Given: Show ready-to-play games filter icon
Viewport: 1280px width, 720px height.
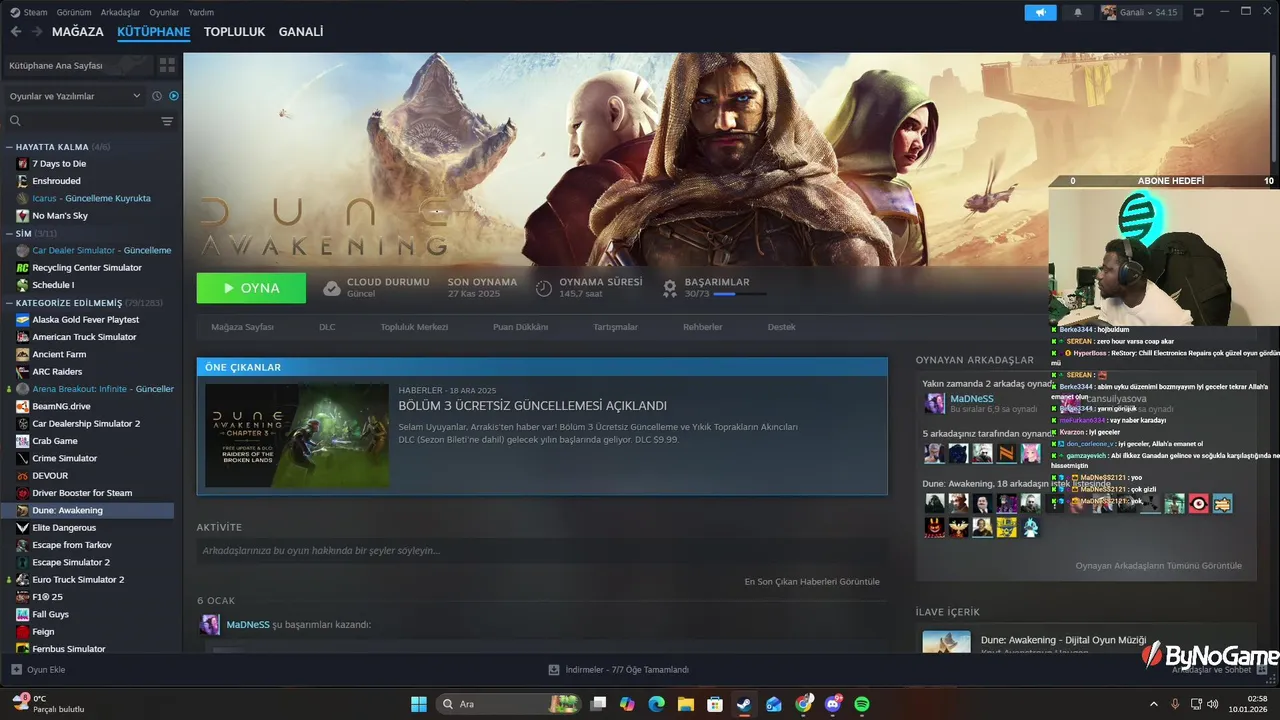Looking at the screenshot, I should tap(174, 96).
